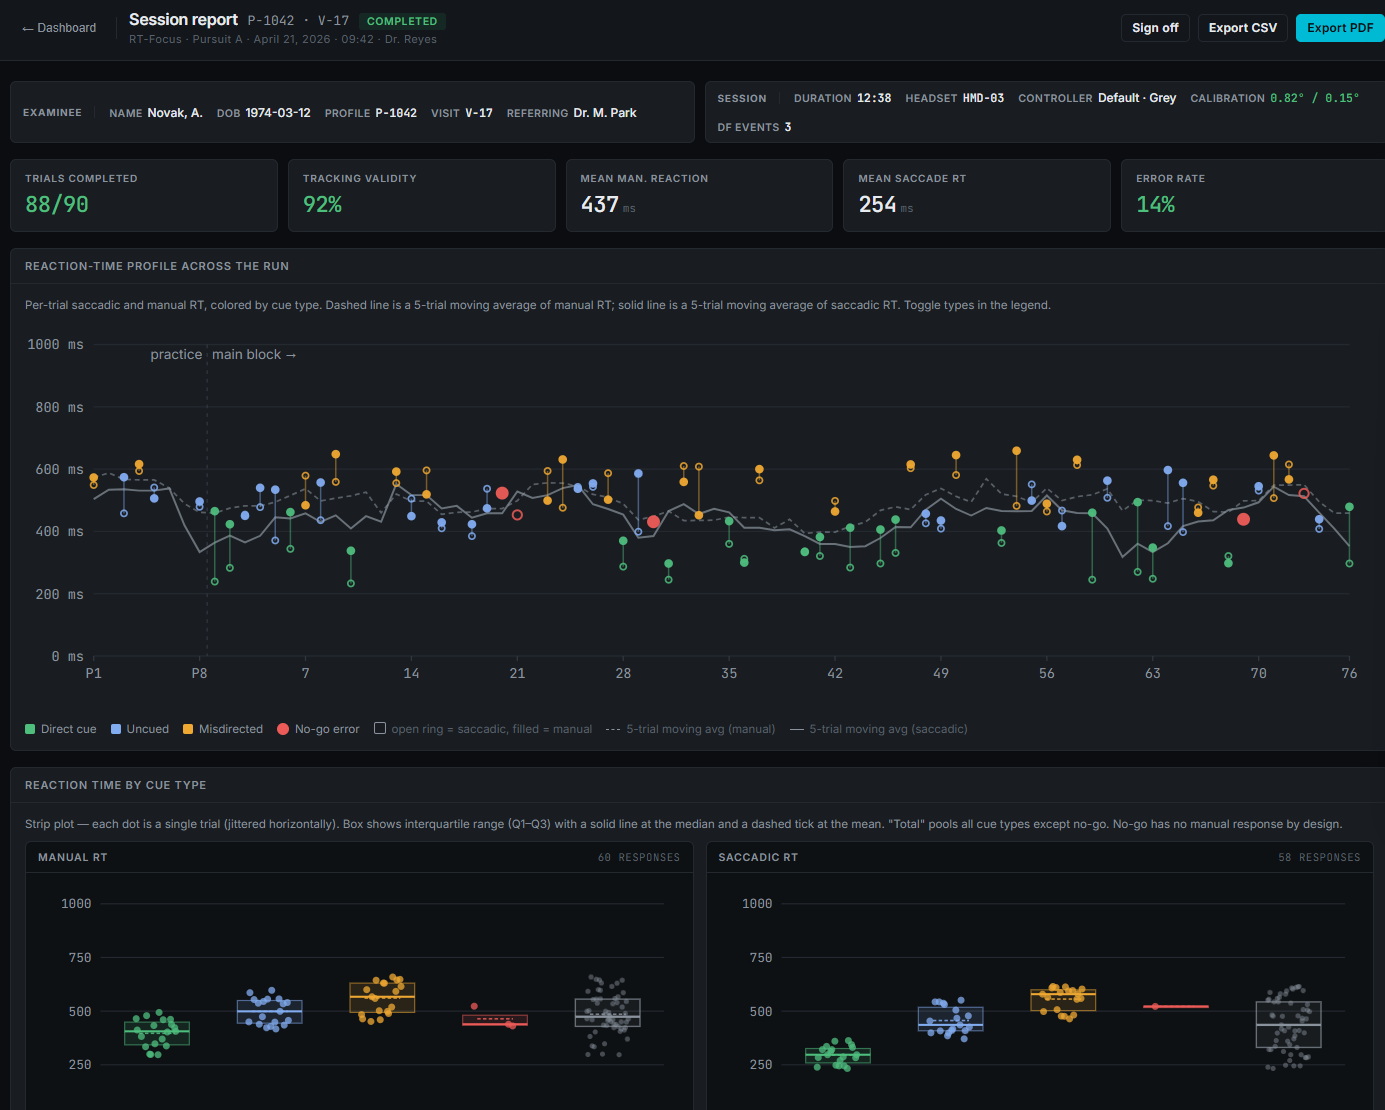The height and width of the screenshot is (1110, 1385).
Task: Click the 58 RESPONSES label
Action: point(1319,857)
